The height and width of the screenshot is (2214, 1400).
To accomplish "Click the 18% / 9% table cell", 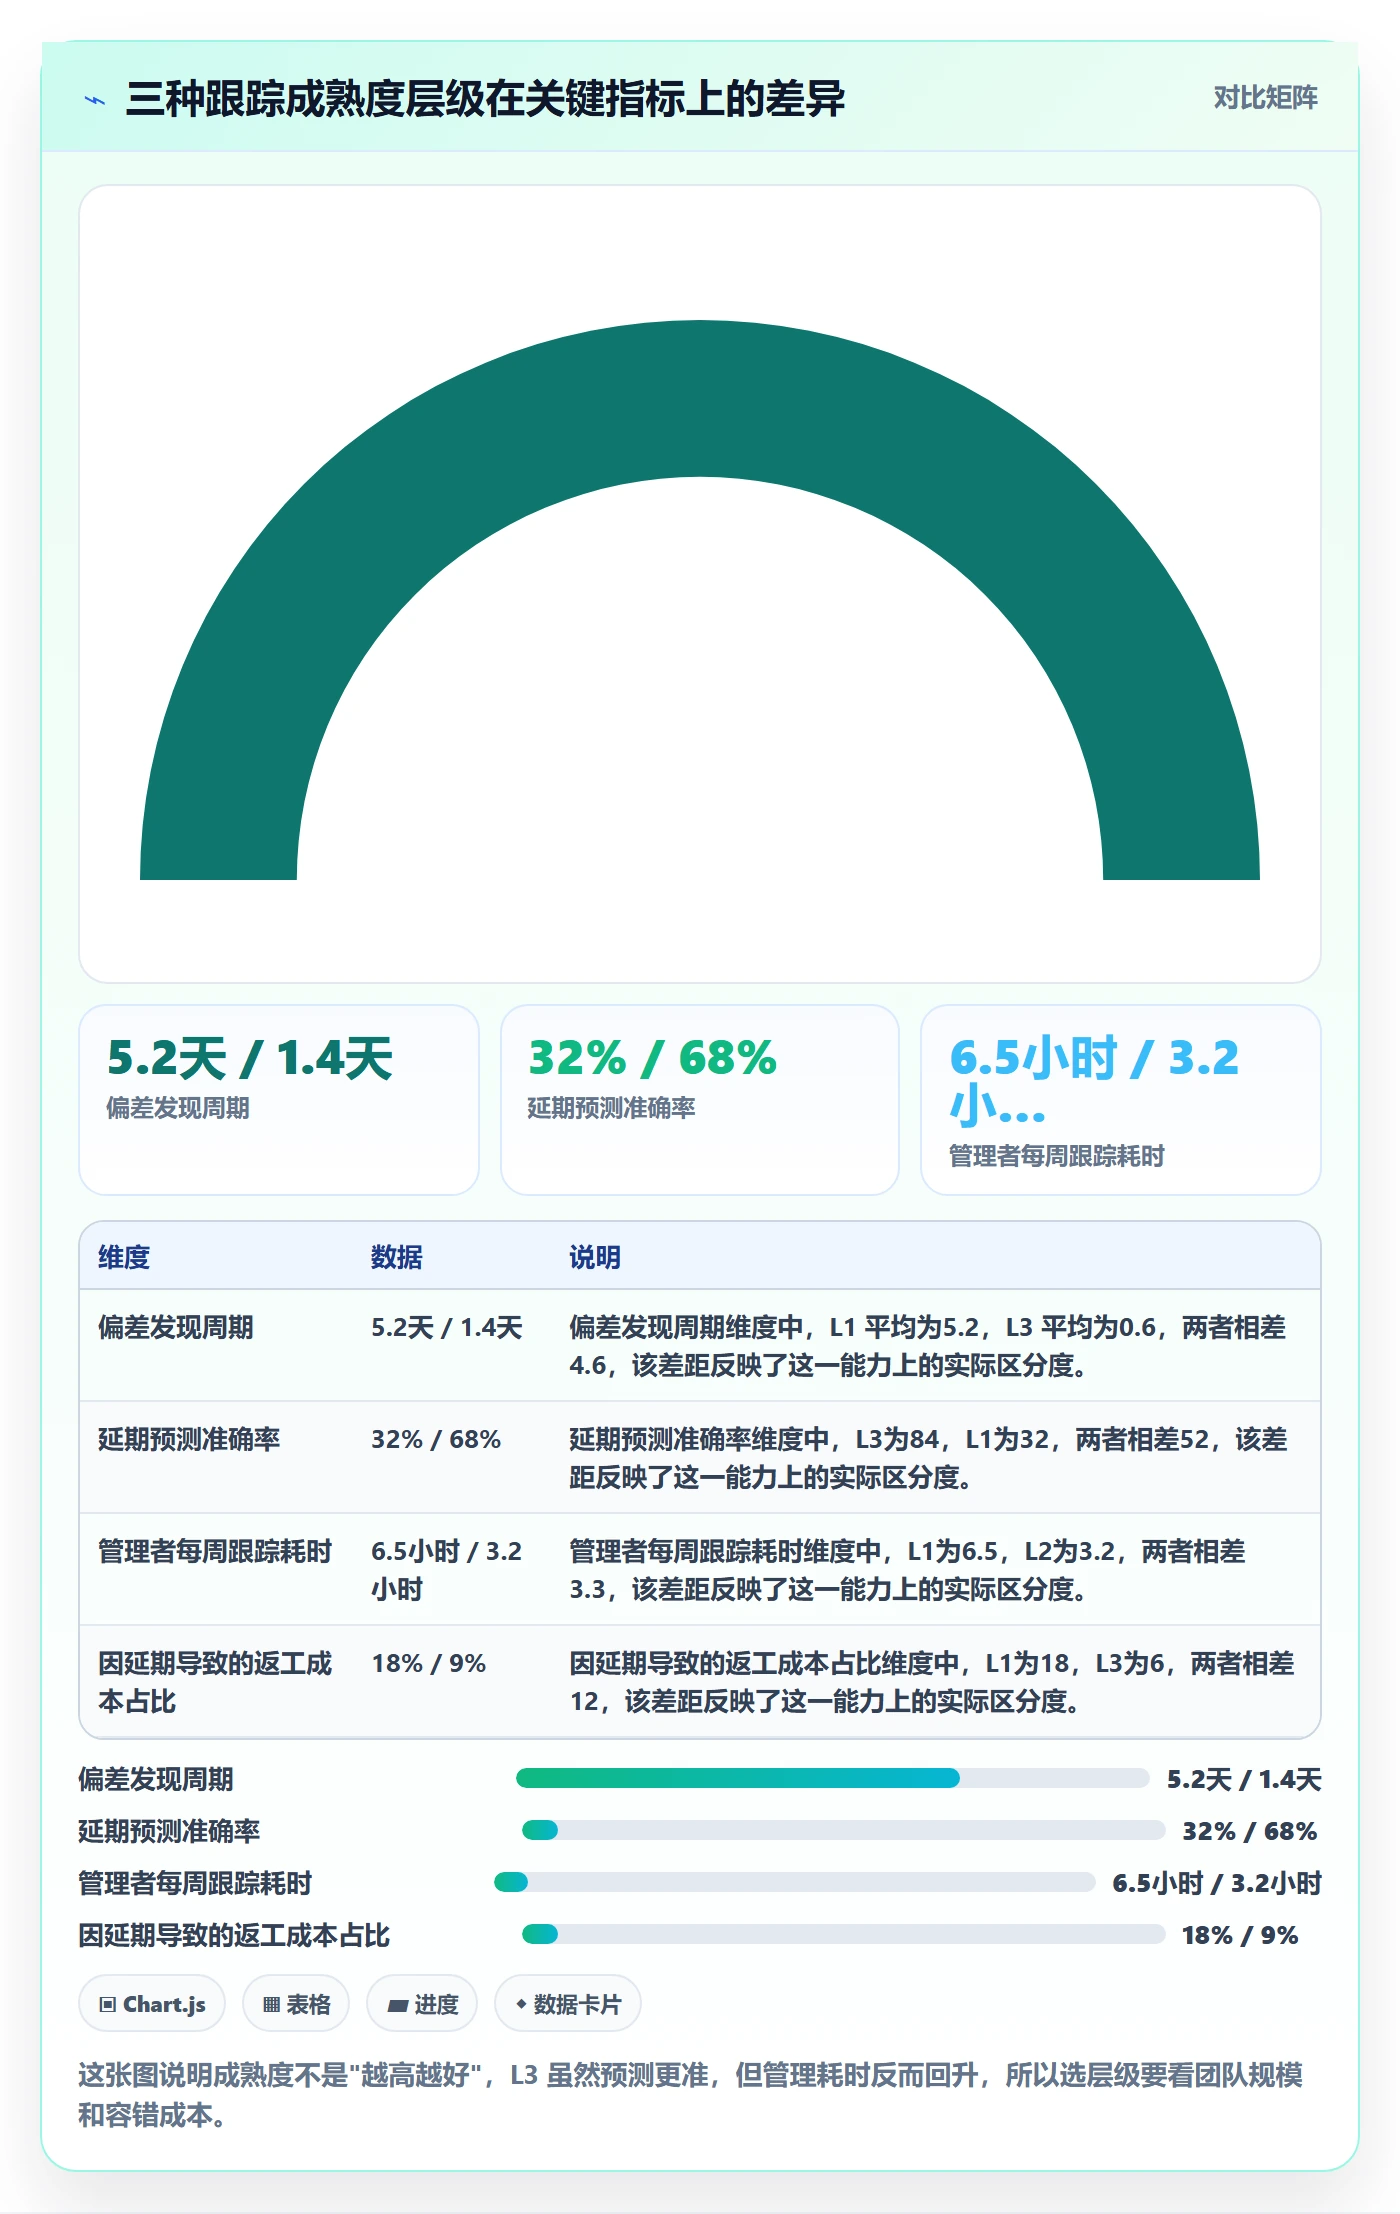I will pos(429,1663).
